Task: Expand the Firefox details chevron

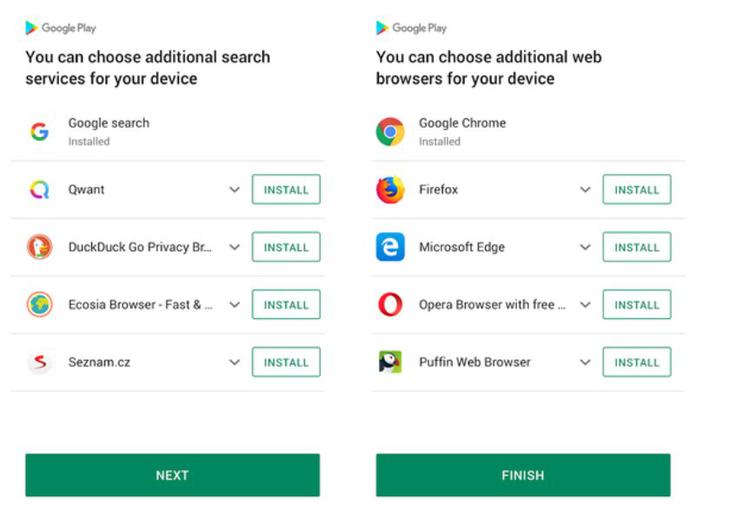Action: (585, 190)
